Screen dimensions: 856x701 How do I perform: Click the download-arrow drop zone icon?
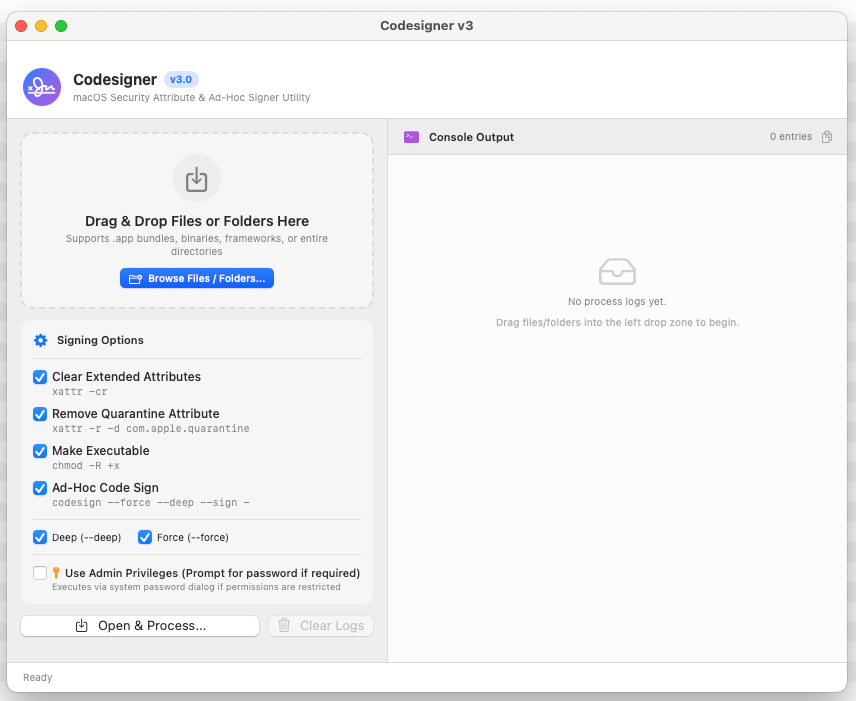(x=197, y=179)
